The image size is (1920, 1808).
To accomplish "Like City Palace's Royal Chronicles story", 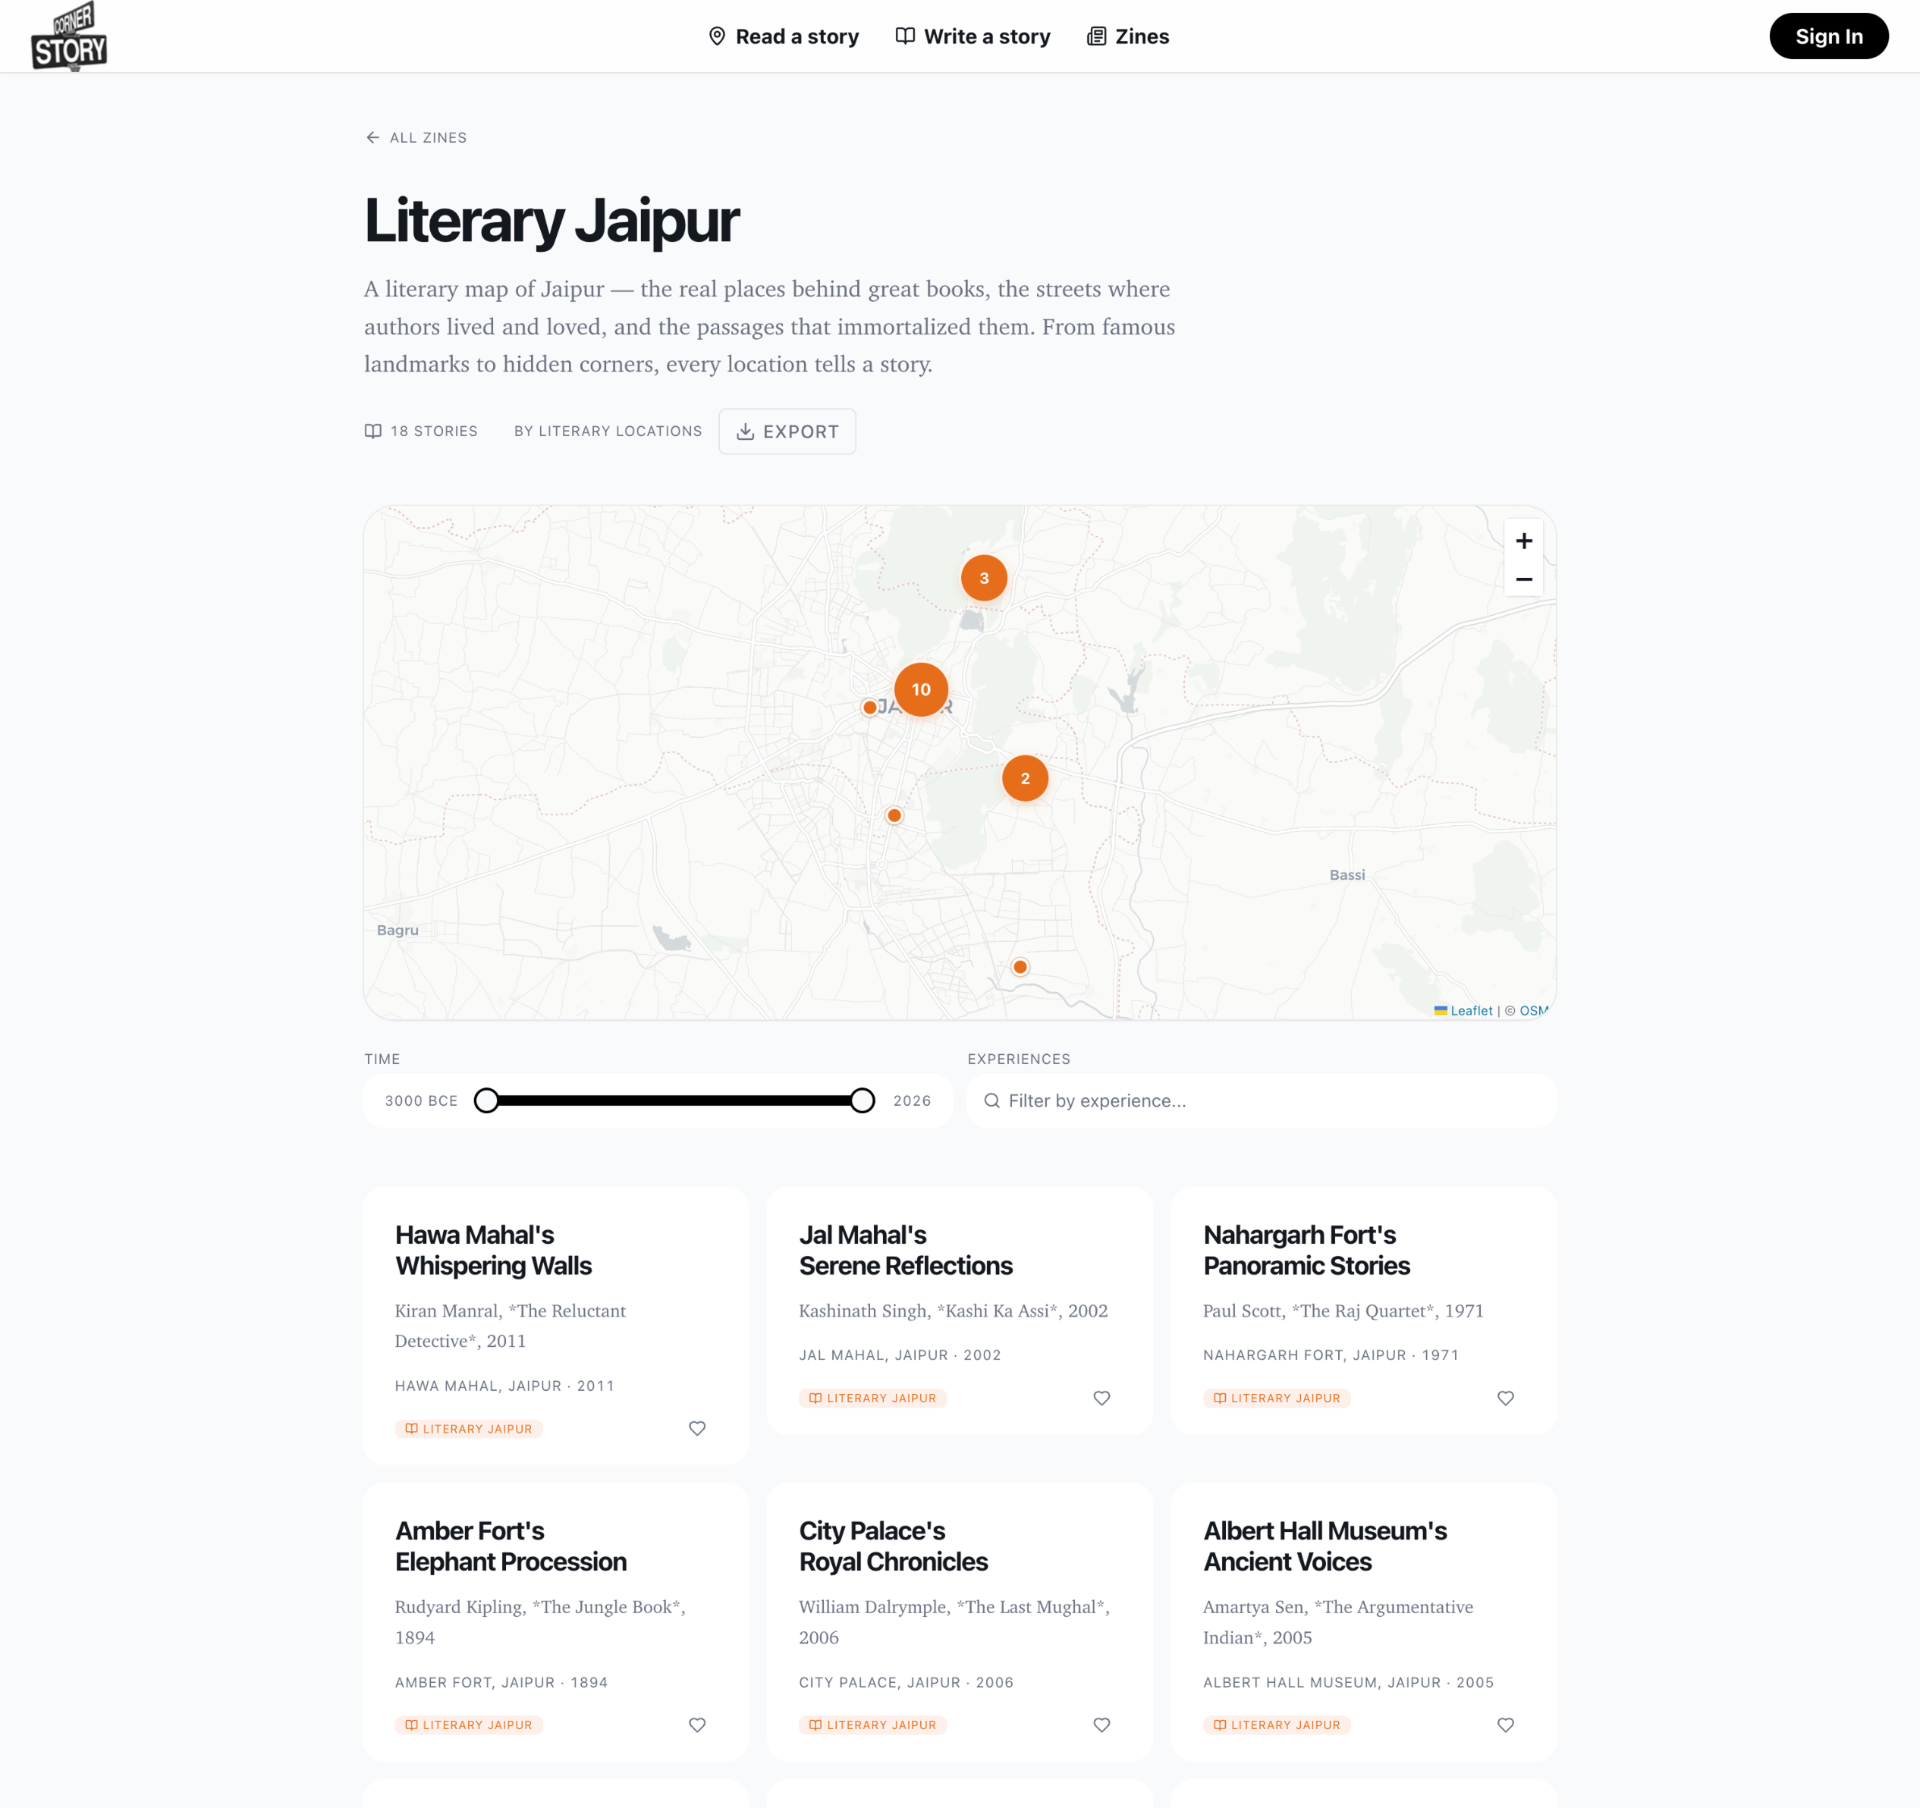I will click(1102, 1725).
